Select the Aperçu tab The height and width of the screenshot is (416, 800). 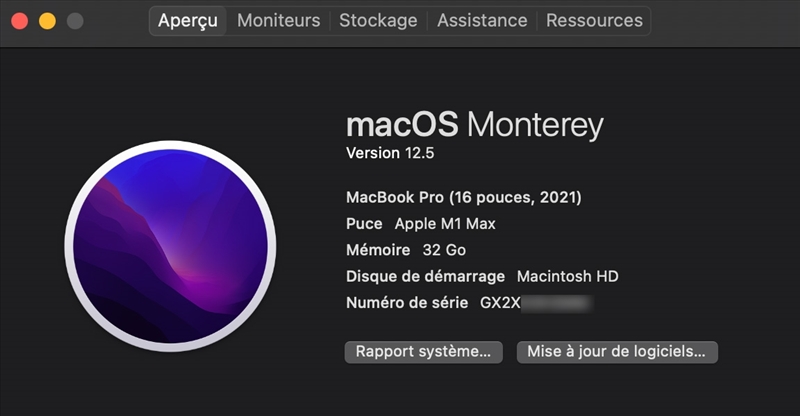(x=188, y=20)
